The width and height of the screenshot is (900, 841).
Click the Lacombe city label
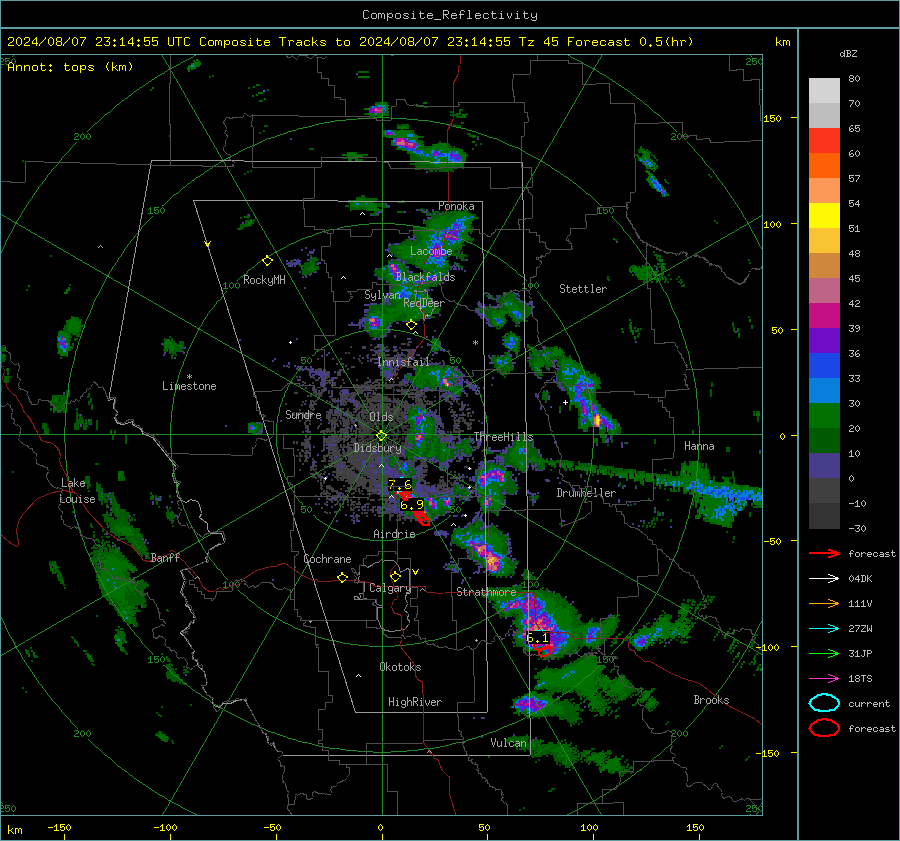pyautogui.click(x=431, y=251)
